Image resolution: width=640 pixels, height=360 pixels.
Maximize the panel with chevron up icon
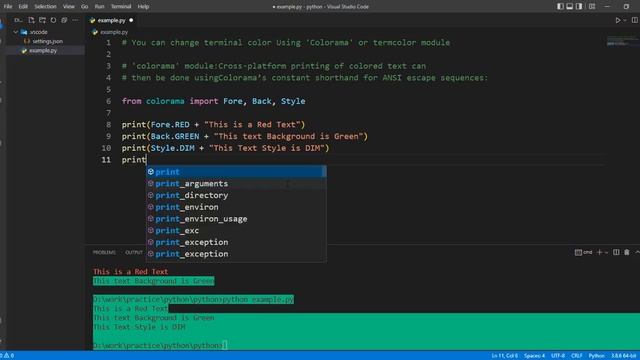pyautogui.click(x=637, y=252)
